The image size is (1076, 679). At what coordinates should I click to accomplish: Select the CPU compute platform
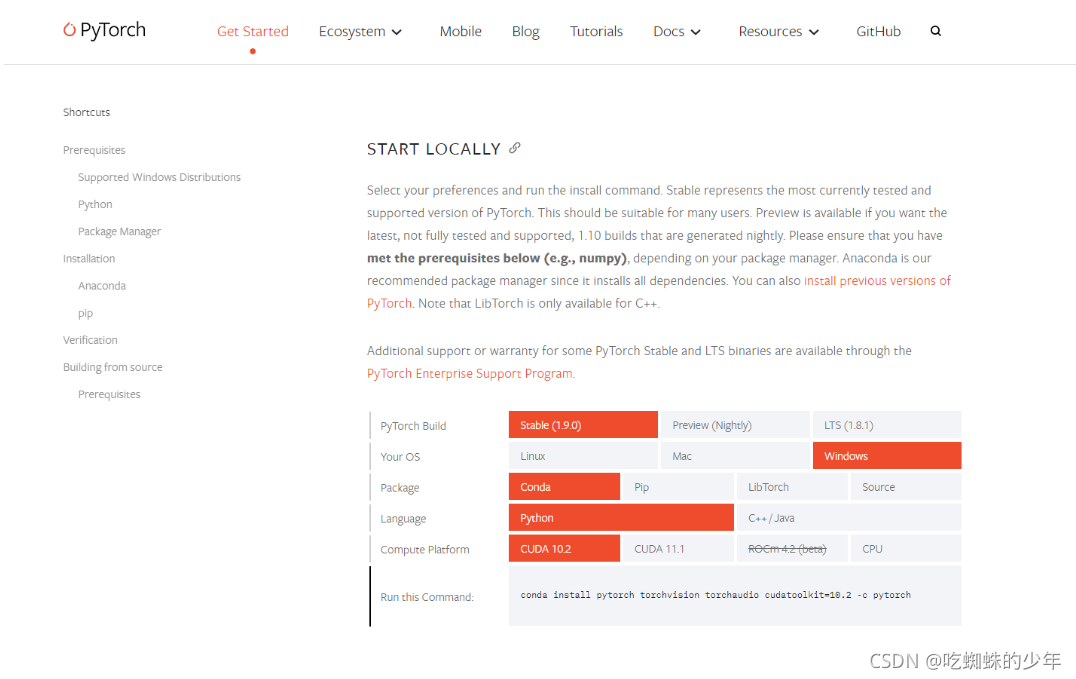(x=906, y=549)
